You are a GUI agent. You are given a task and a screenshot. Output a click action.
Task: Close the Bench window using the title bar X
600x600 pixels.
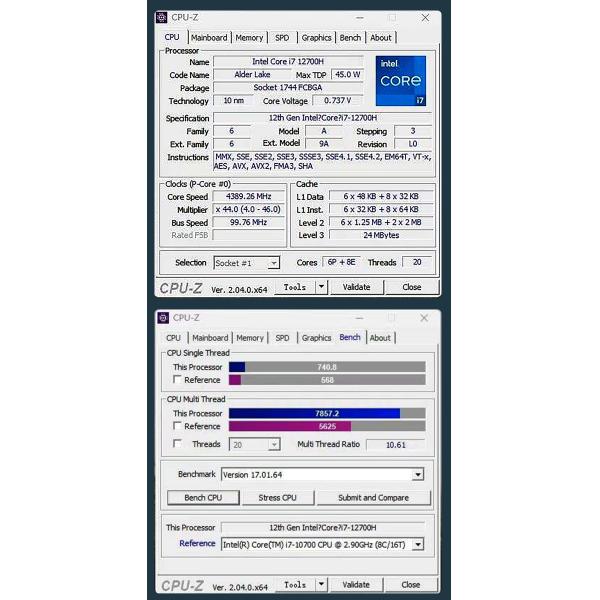tap(426, 317)
